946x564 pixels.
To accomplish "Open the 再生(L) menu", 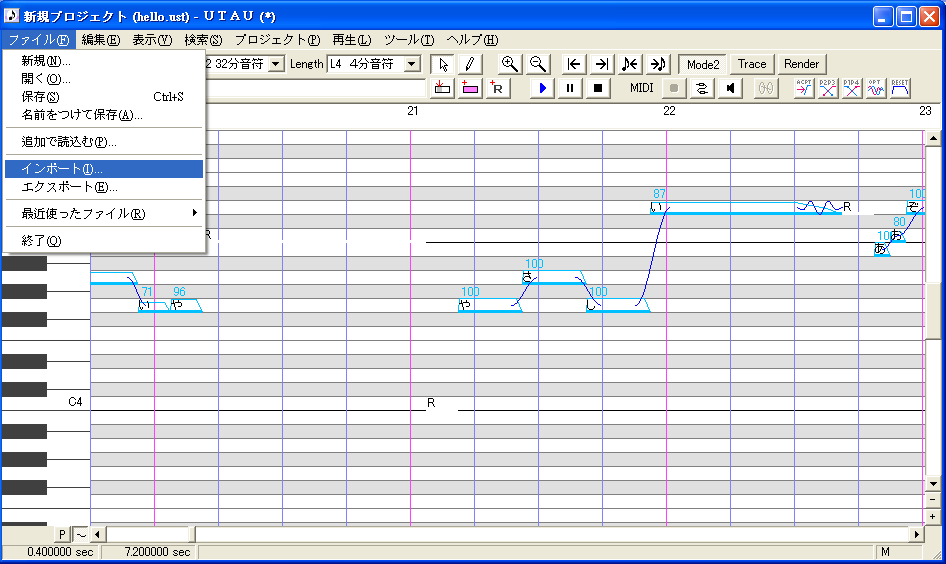I will click(352, 40).
